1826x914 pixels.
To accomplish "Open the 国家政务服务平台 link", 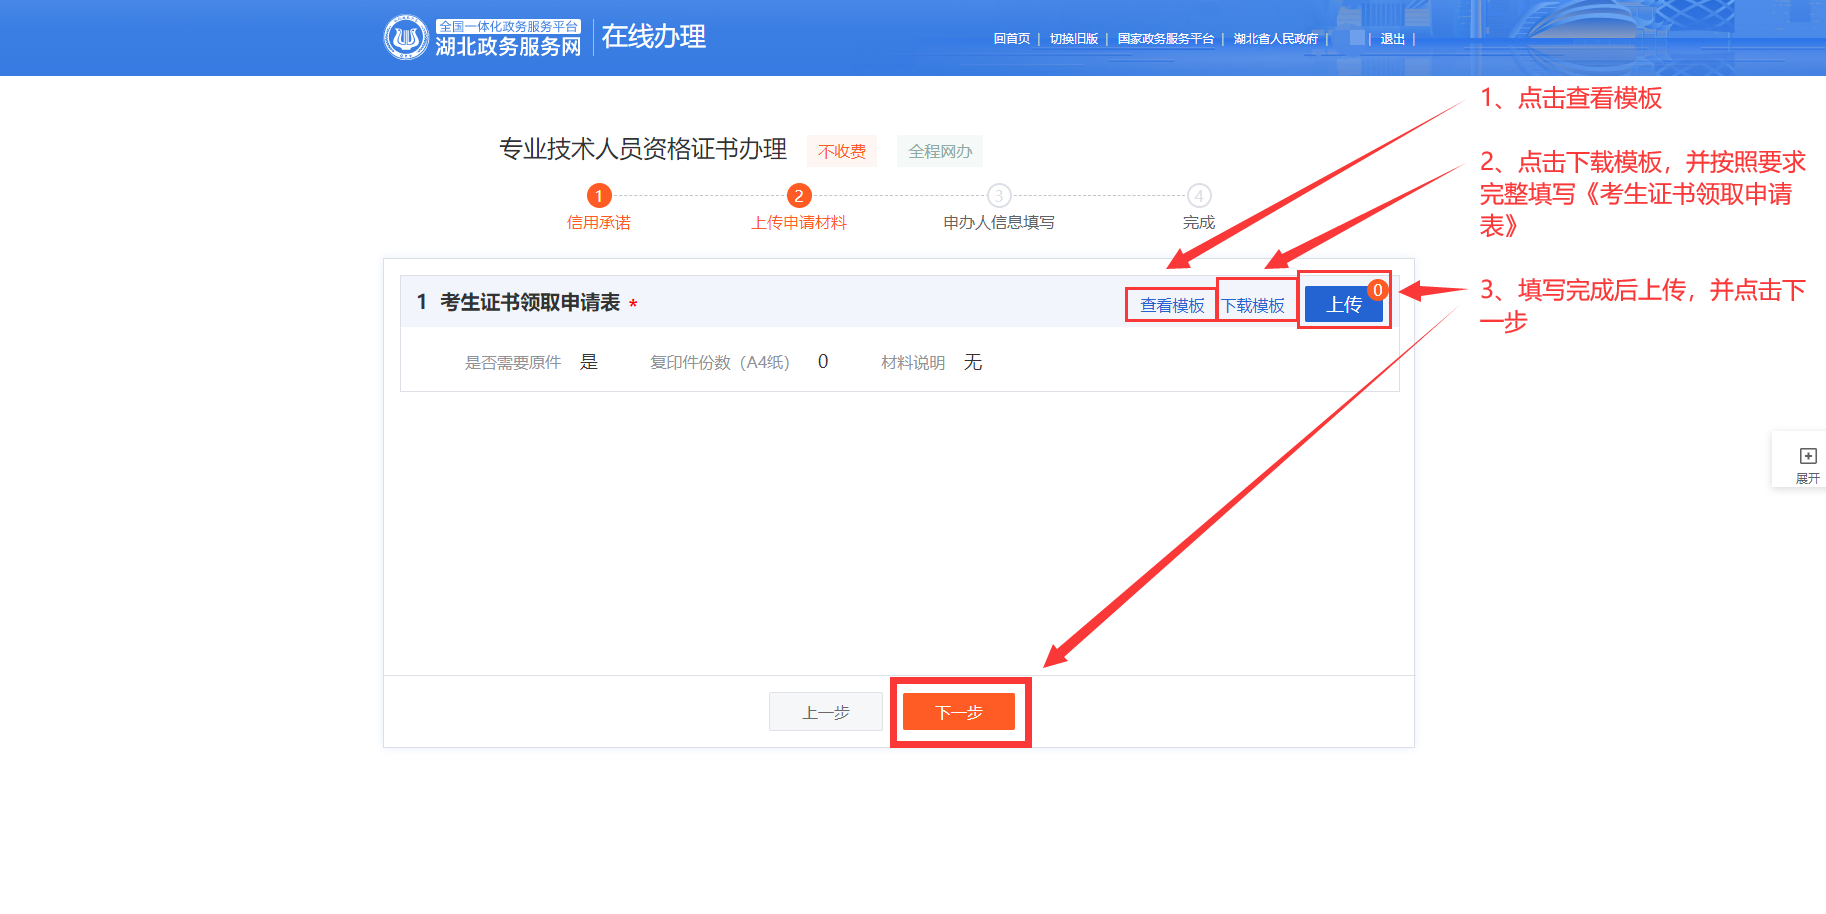I will tap(1165, 39).
